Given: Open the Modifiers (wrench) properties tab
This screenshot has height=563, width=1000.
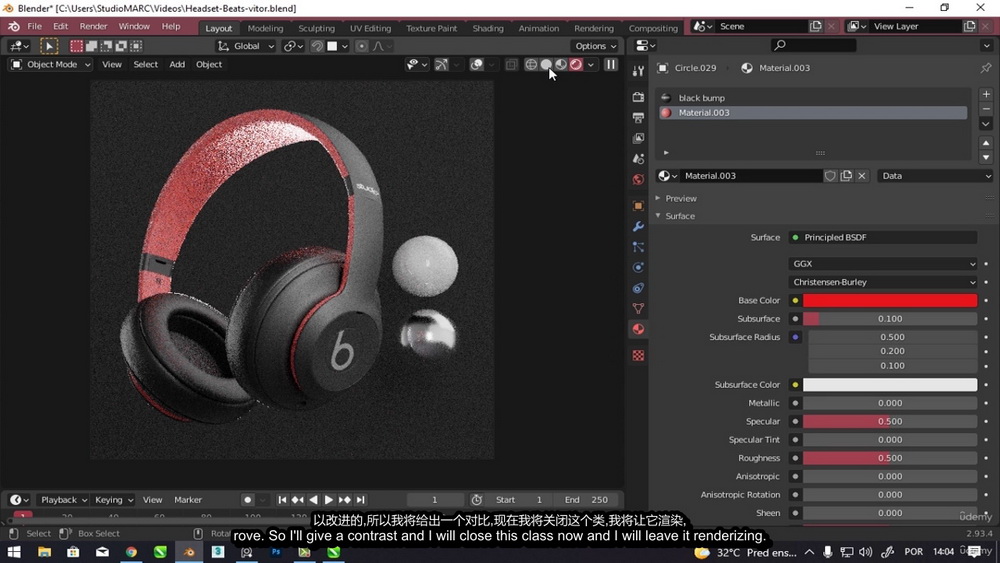Looking at the screenshot, I should click(638, 226).
